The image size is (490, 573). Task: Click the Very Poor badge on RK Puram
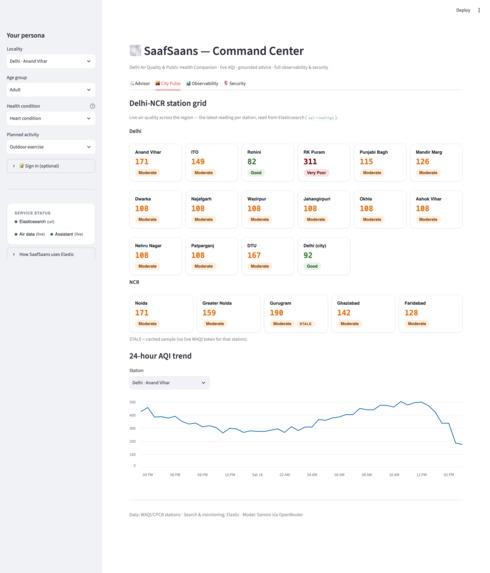coord(316,172)
